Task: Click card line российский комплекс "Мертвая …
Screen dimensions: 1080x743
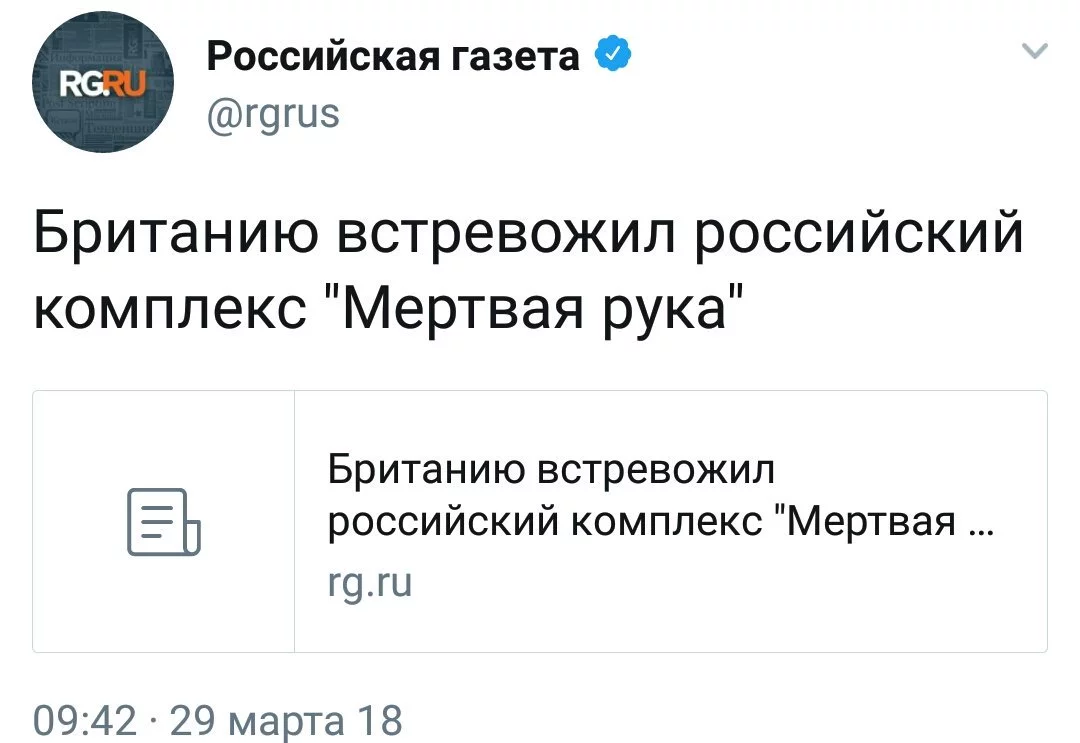Action: coord(661,521)
